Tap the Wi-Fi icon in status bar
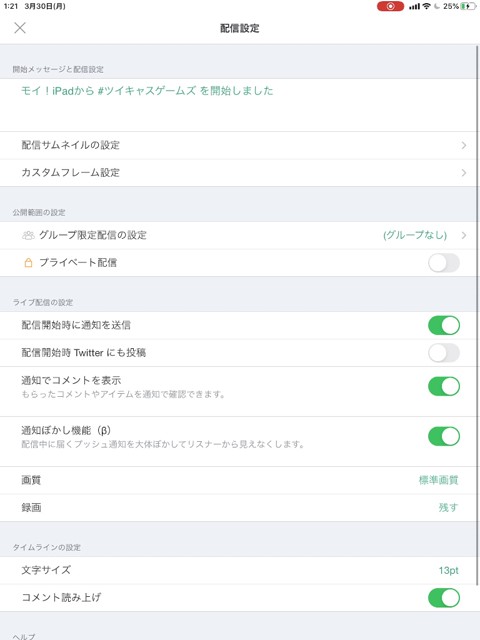This screenshot has width=480, height=640. pyautogui.click(x=427, y=6)
